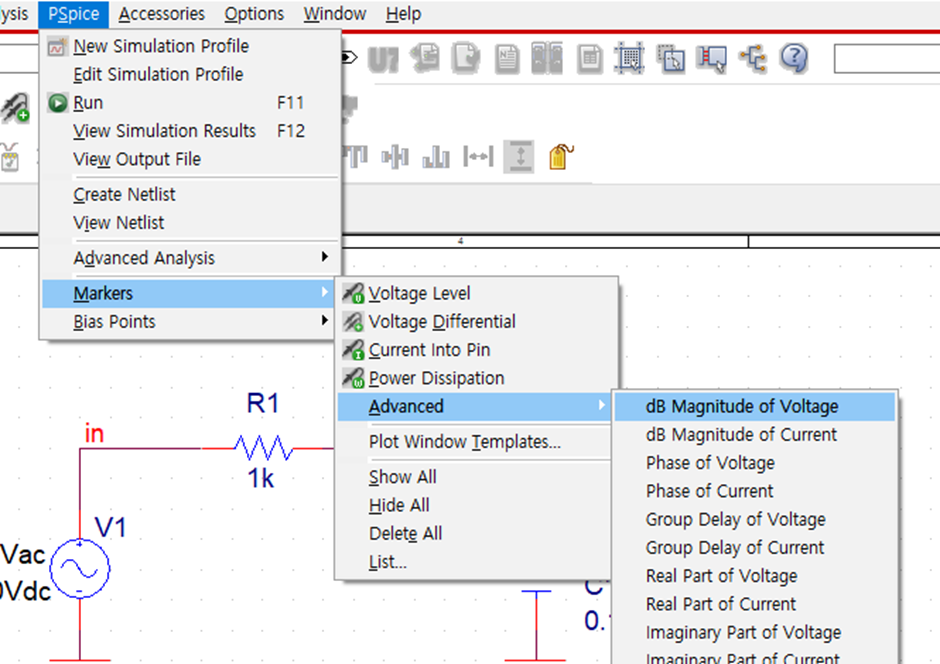The width and height of the screenshot is (940, 664).
Task: Choose Real Part of Current
Action: pyautogui.click(x=755, y=604)
